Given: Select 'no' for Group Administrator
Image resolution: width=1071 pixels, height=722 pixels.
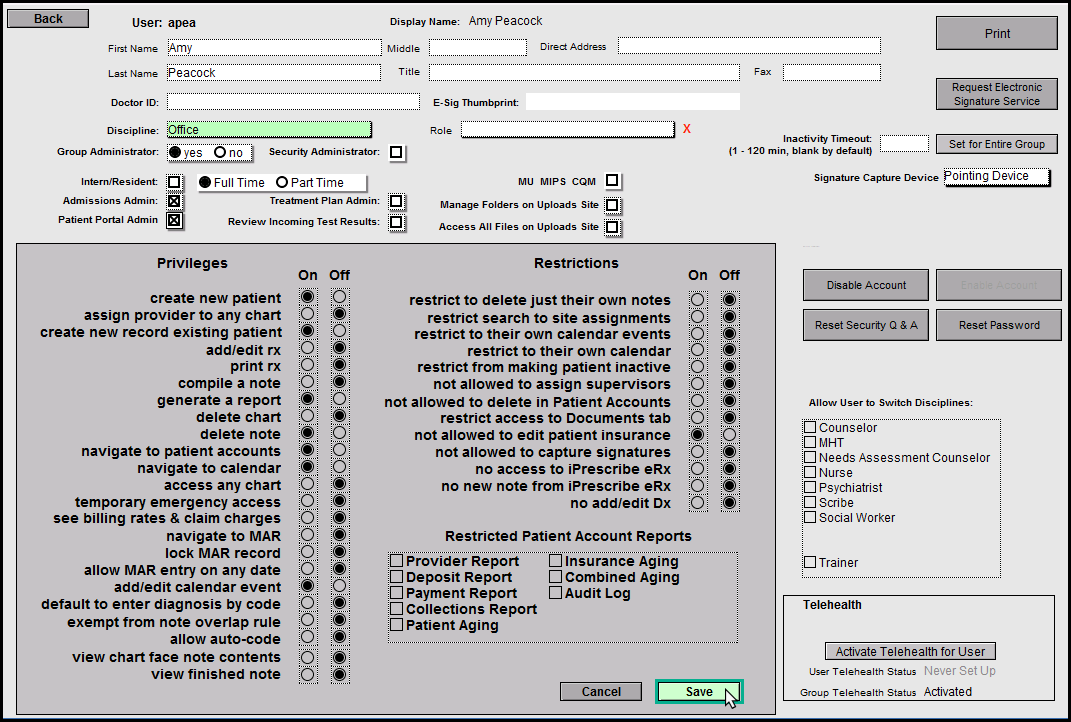Looking at the screenshot, I should pos(220,152).
